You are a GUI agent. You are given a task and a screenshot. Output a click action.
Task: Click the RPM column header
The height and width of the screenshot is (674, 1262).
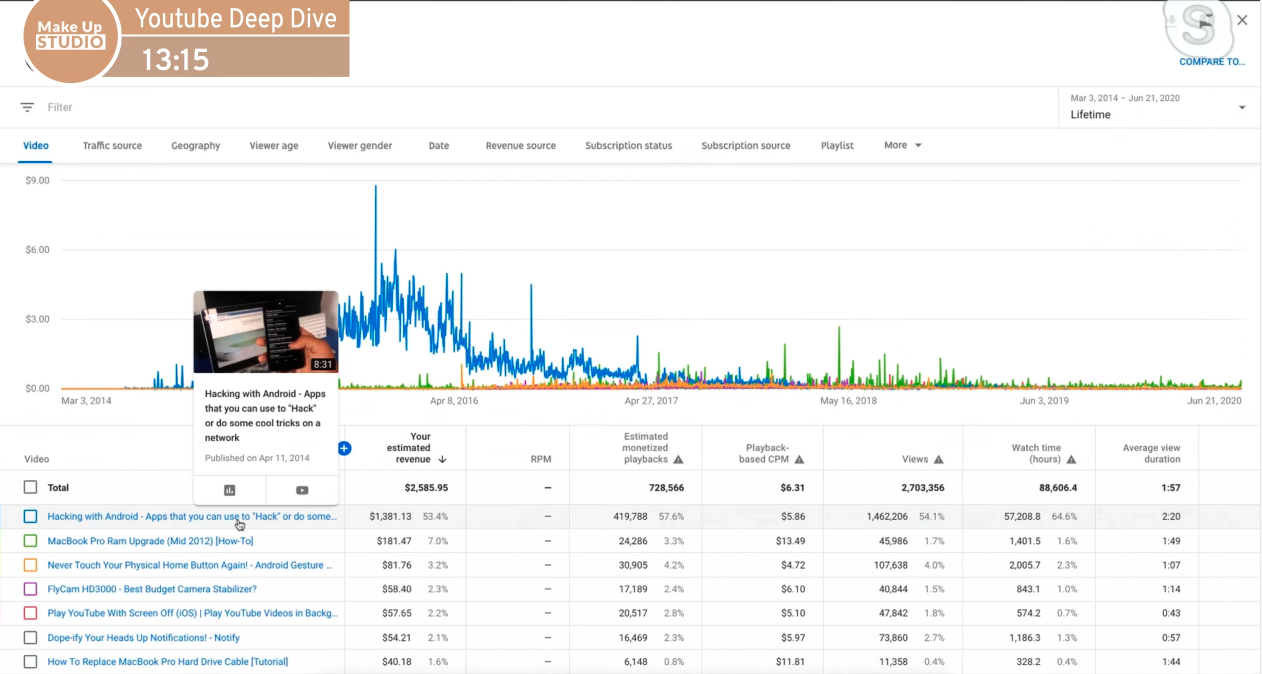(540, 460)
